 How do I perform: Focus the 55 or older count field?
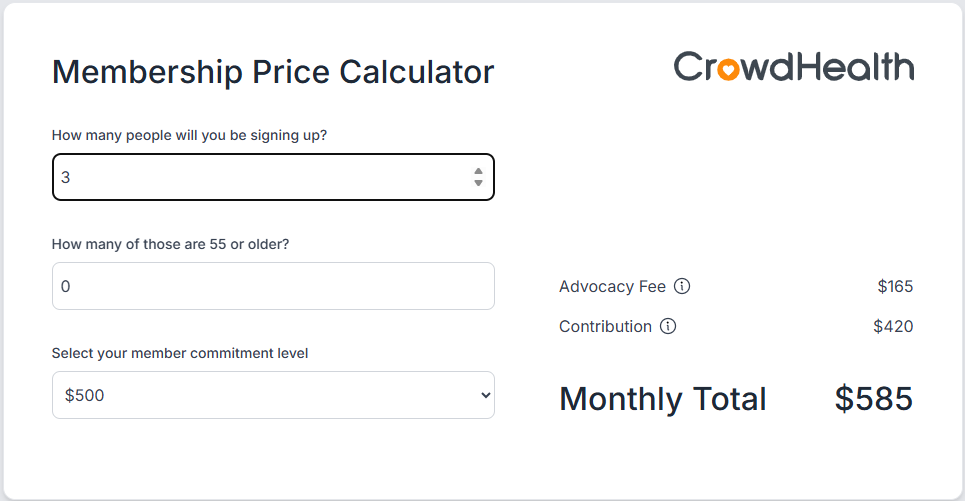click(x=273, y=286)
